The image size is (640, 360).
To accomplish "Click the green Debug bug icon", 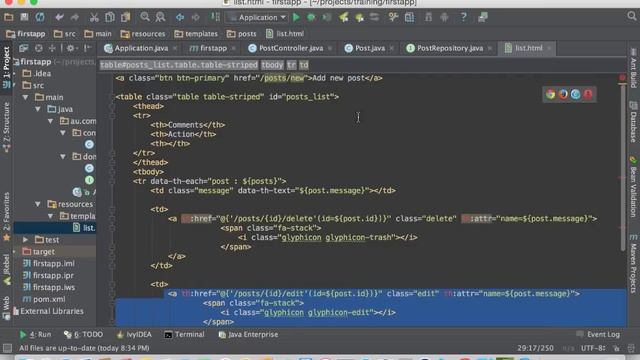I will (x=311, y=17).
